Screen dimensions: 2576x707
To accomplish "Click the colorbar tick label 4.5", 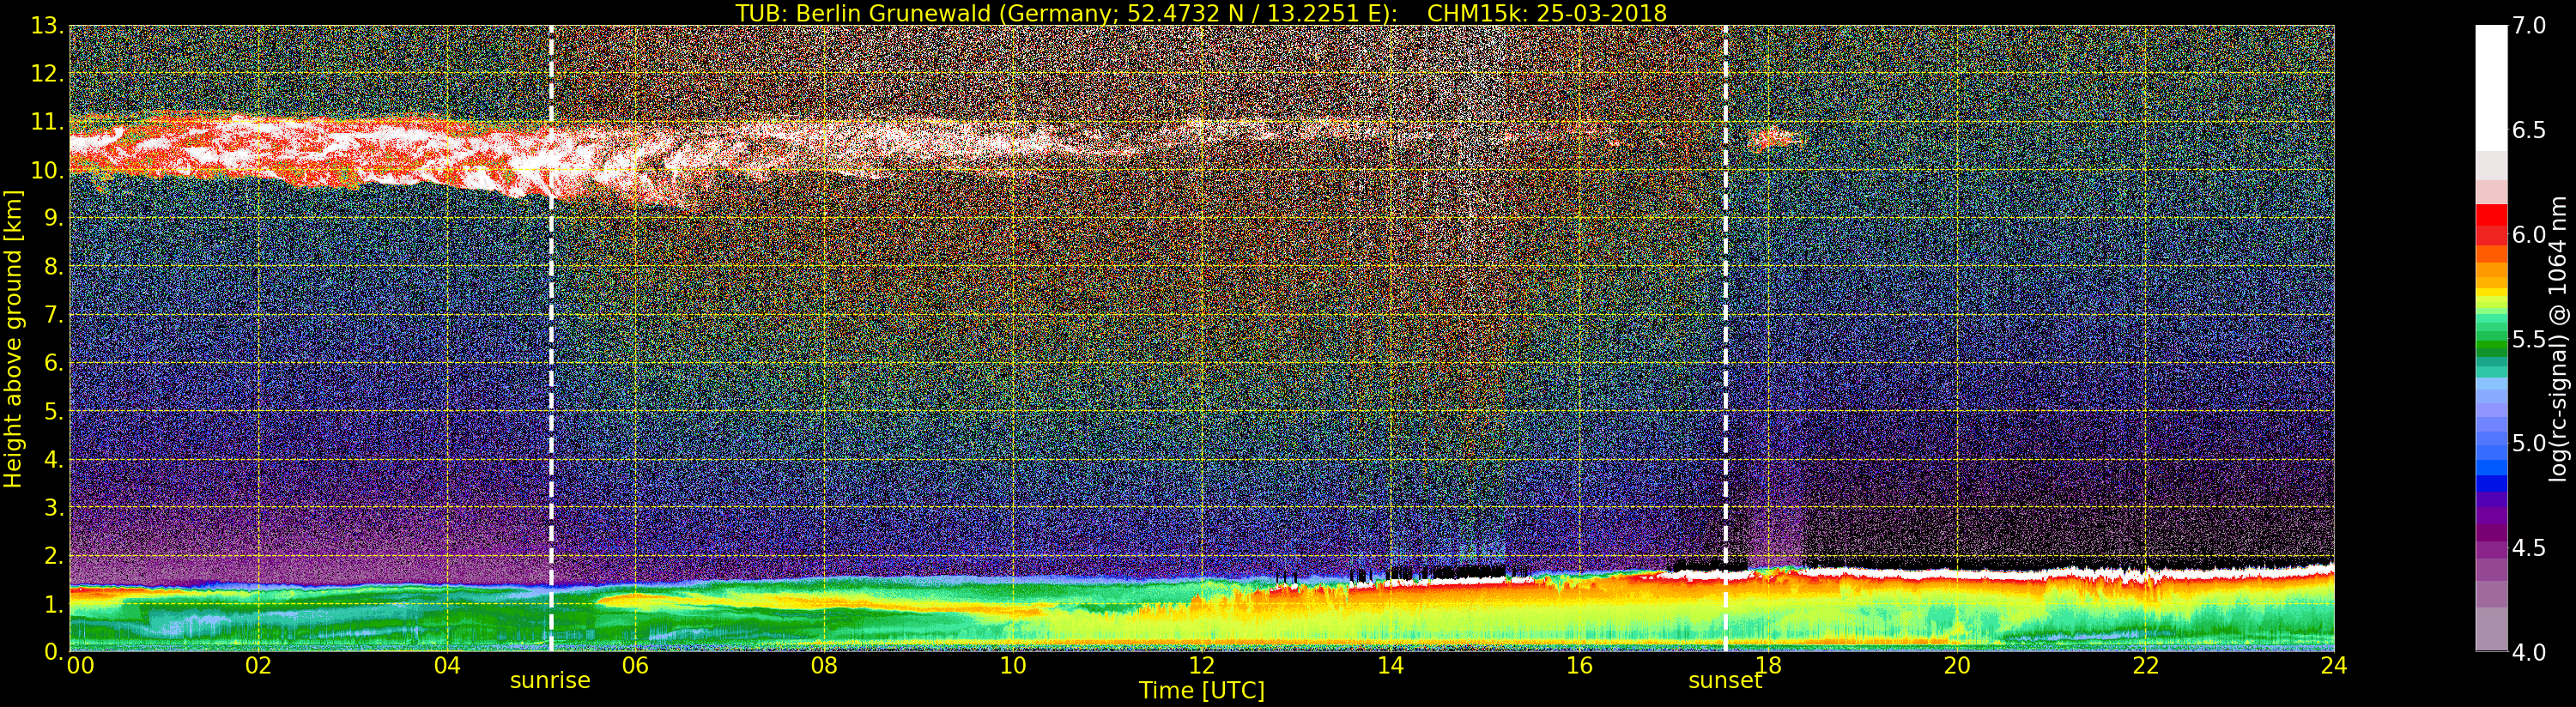I will tap(2529, 548).
